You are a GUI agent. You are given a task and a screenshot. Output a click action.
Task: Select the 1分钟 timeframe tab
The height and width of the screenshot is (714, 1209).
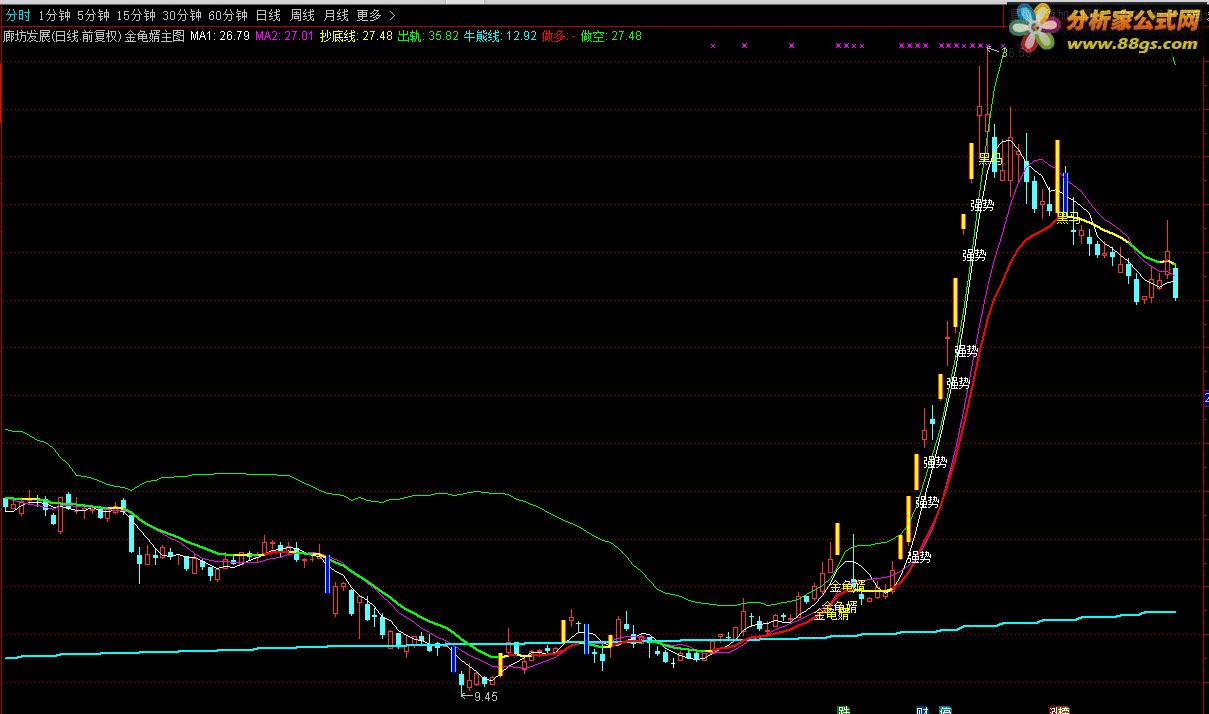click(x=54, y=16)
